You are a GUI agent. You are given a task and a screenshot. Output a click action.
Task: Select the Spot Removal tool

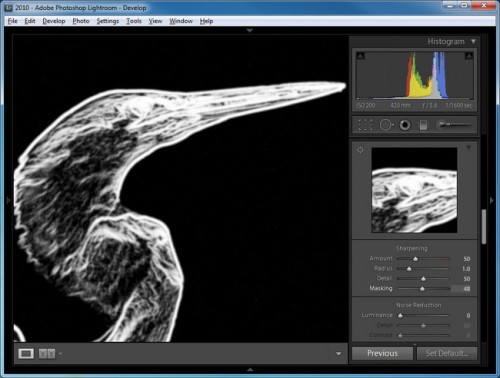point(386,125)
